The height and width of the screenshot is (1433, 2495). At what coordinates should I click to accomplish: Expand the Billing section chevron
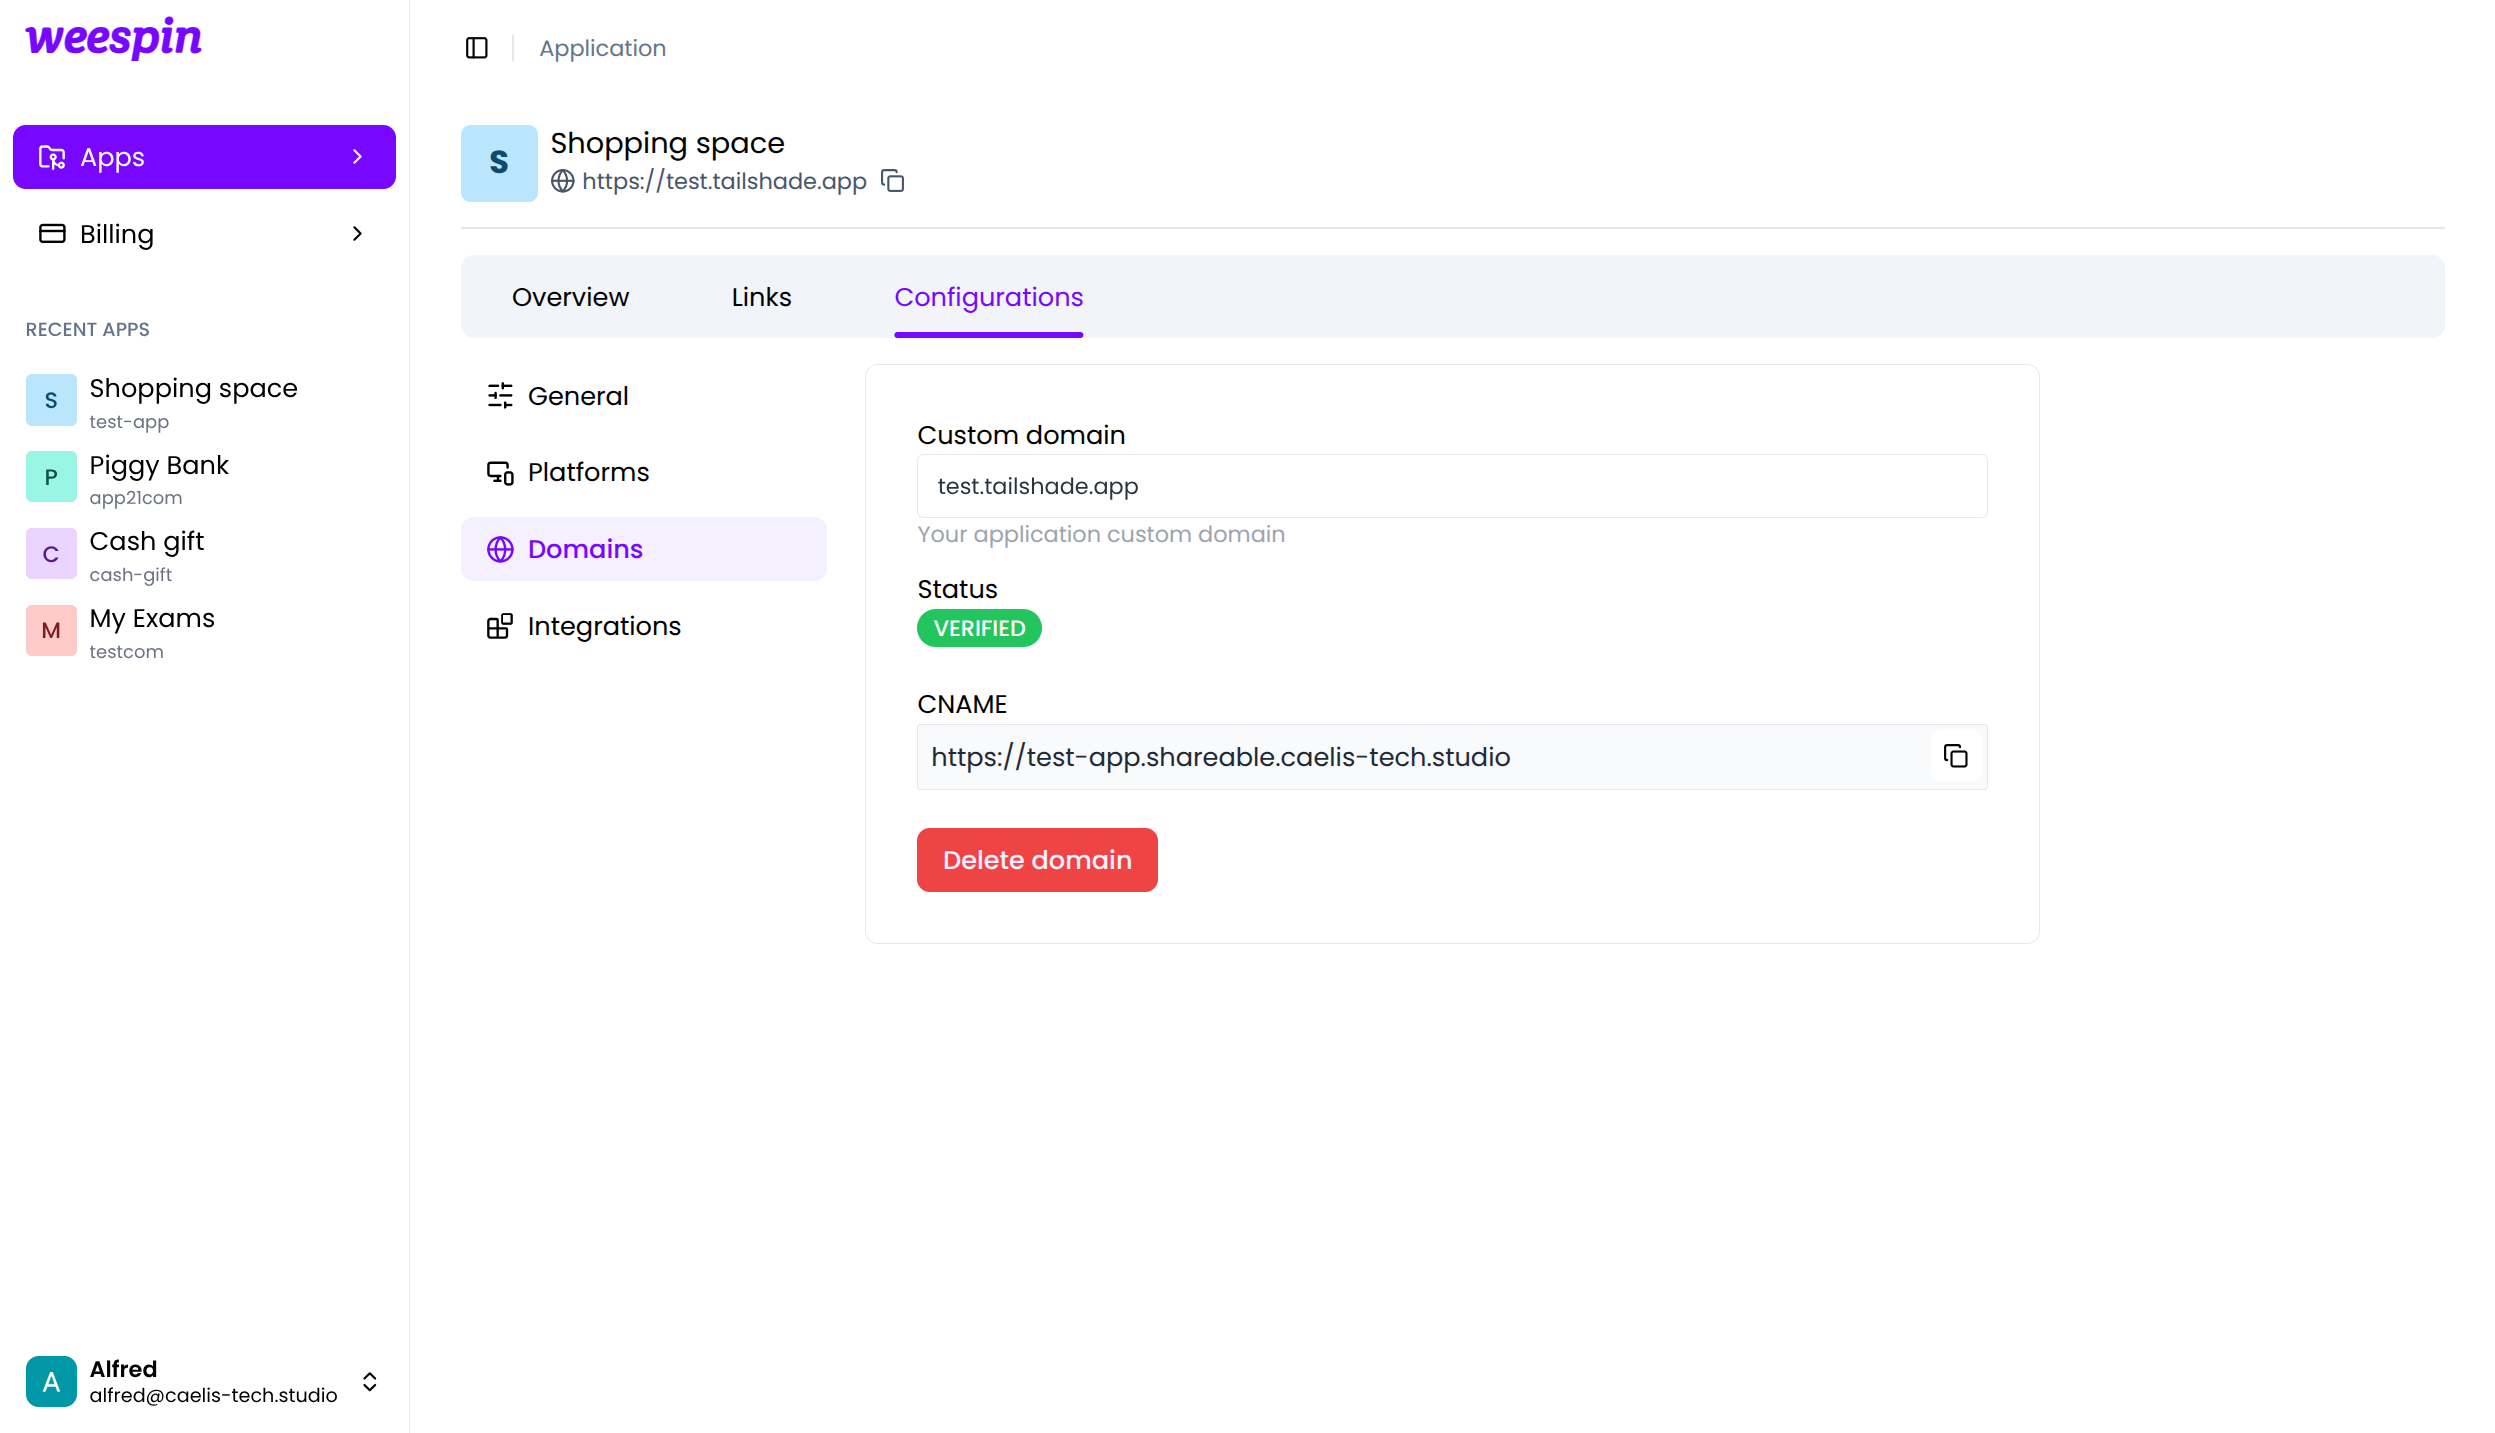357,234
